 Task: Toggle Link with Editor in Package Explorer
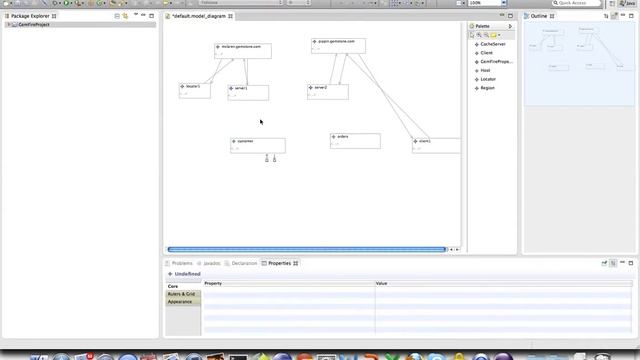click(x=125, y=16)
